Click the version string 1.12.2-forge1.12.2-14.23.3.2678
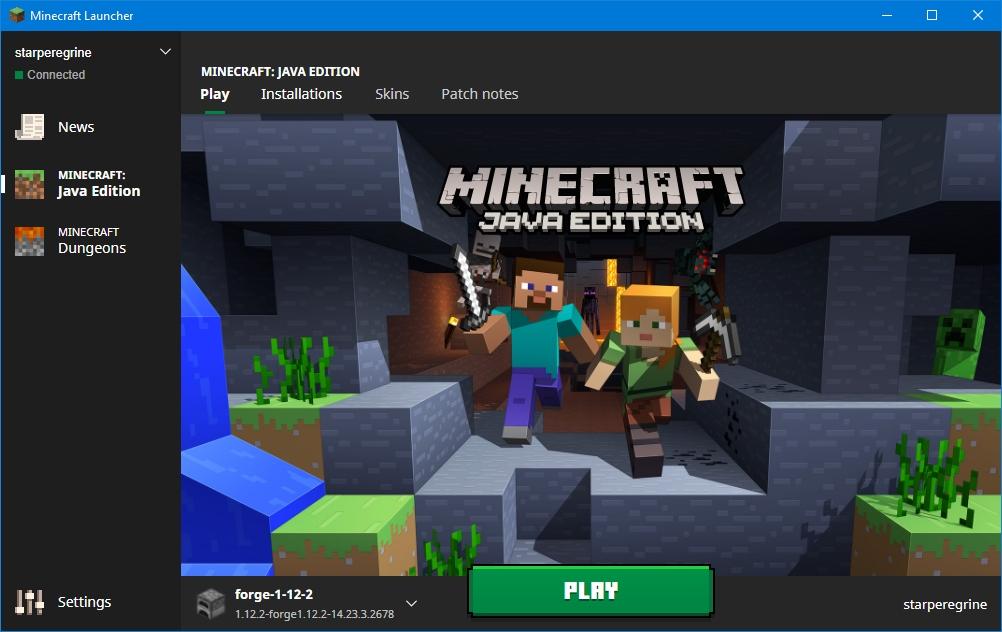The height and width of the screenshot is (632, 1002). point(314,614)
